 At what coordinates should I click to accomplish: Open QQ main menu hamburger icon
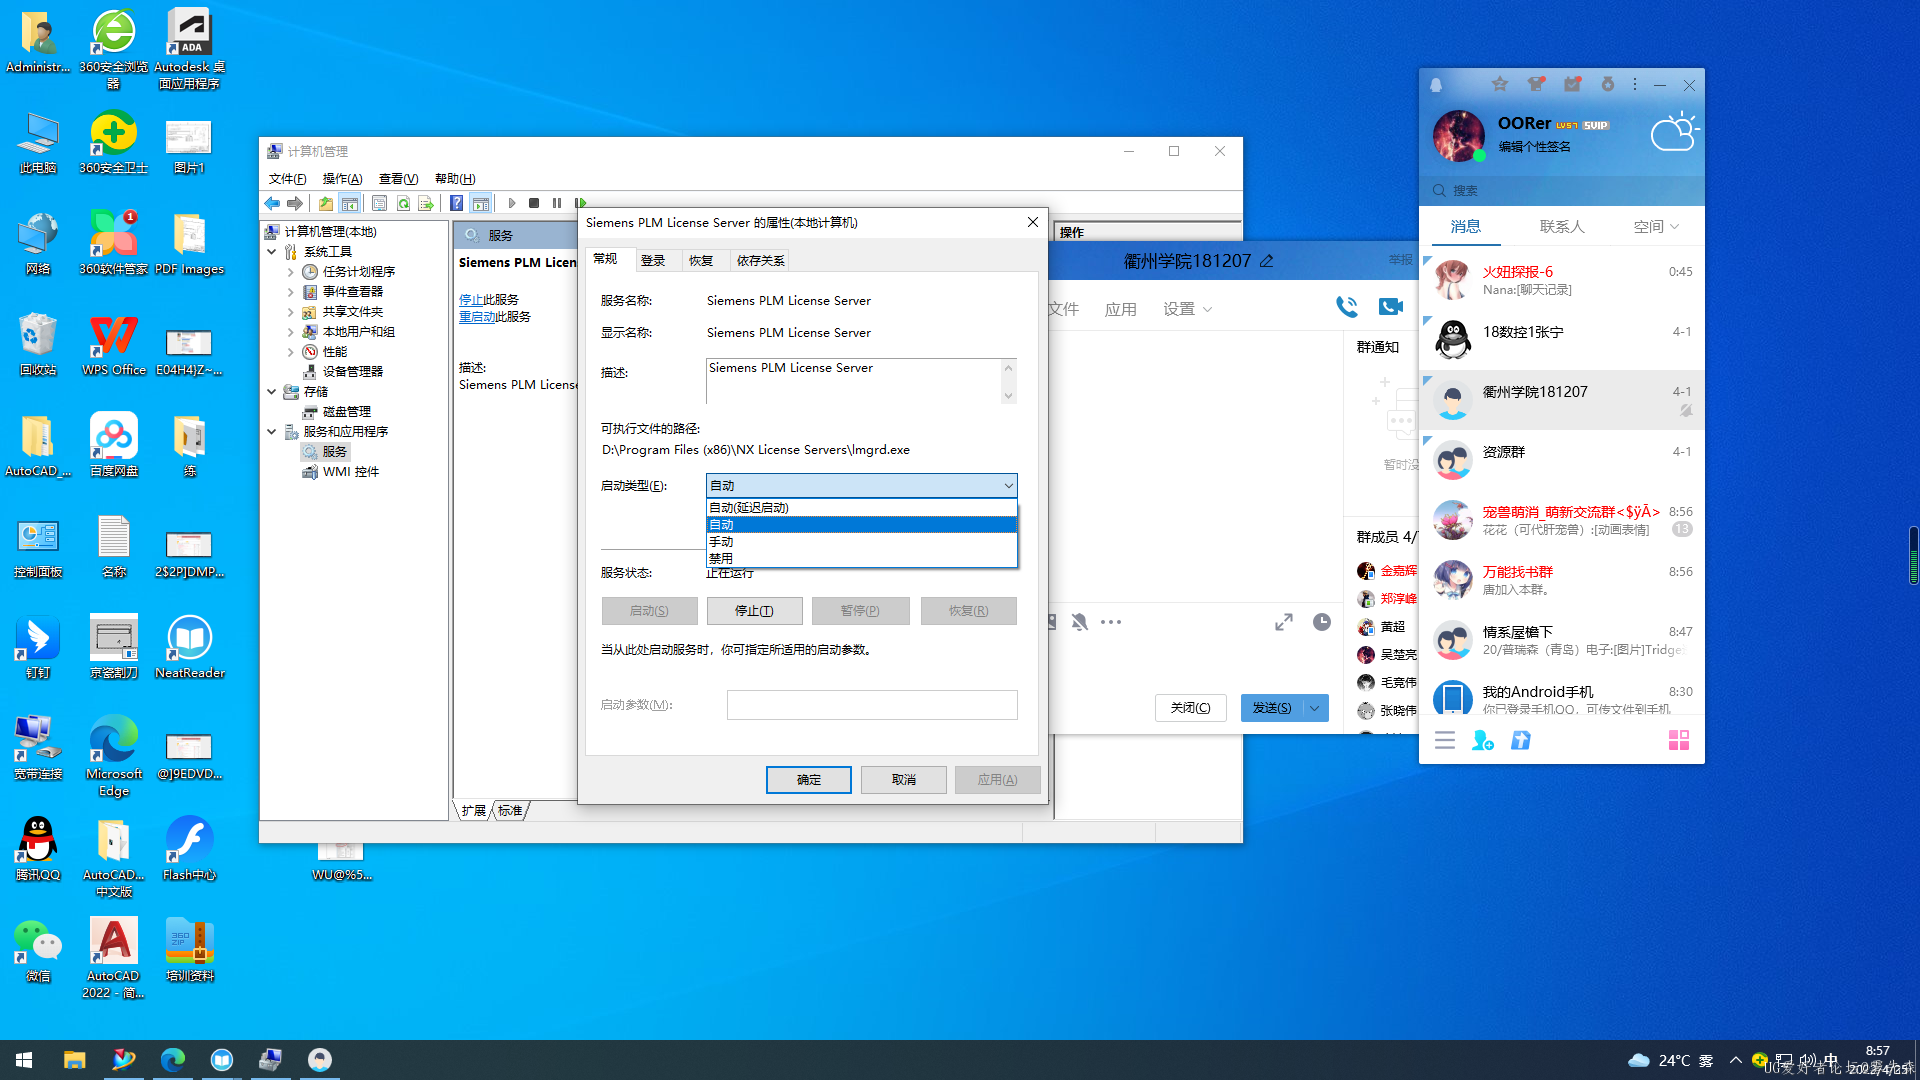point(1445,740)
